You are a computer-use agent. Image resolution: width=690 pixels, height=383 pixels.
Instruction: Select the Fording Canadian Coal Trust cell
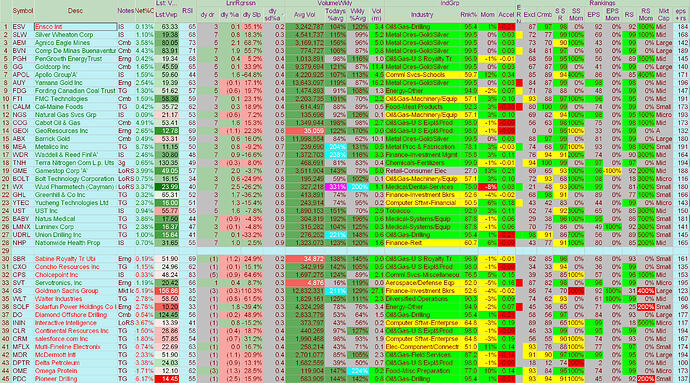coord(75,91)
